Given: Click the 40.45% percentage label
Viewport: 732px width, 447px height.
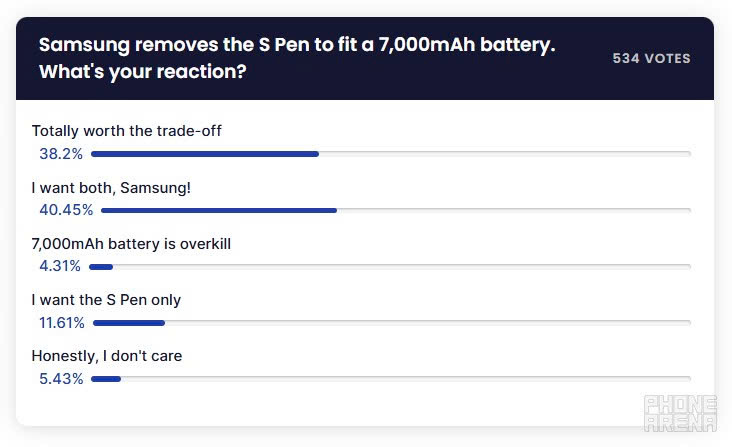Looking at the screenshot, I should [66, 210].
